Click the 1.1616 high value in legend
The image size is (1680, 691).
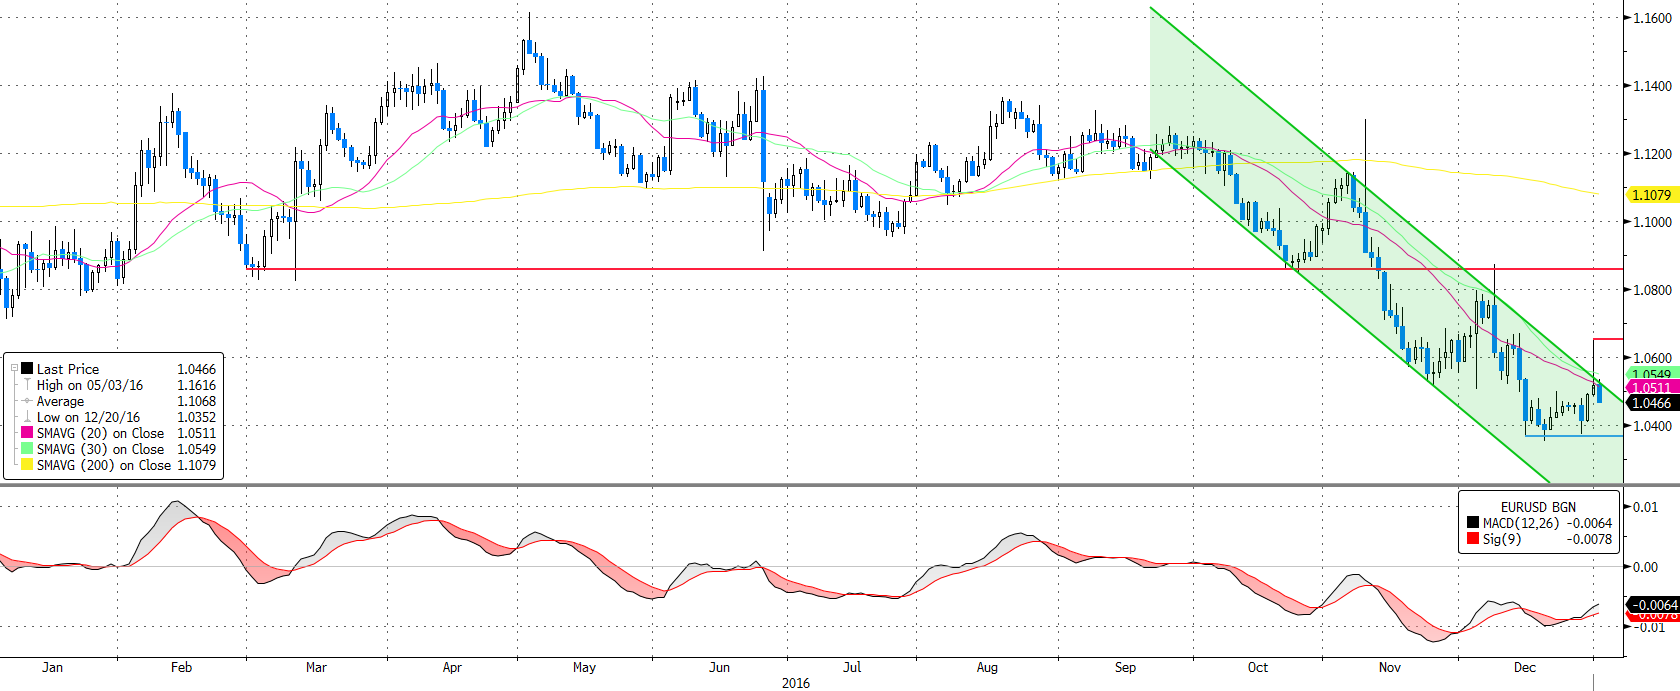(x=196, y=385)
